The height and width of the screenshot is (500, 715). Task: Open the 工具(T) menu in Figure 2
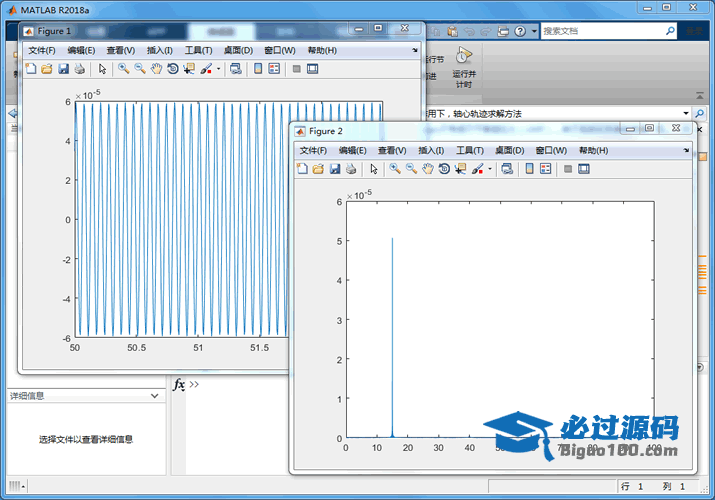click(x=470, y=150)
